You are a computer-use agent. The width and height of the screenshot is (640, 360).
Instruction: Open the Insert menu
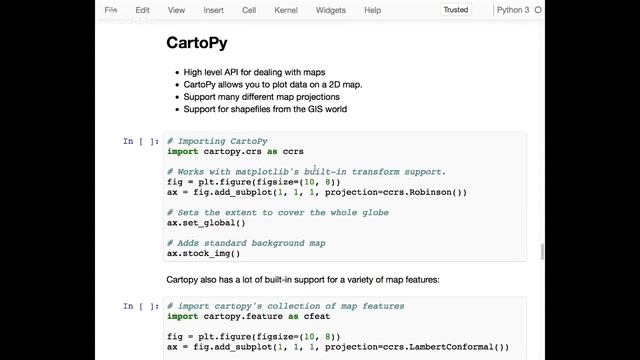pyautogui.click(x=213, y=10)
